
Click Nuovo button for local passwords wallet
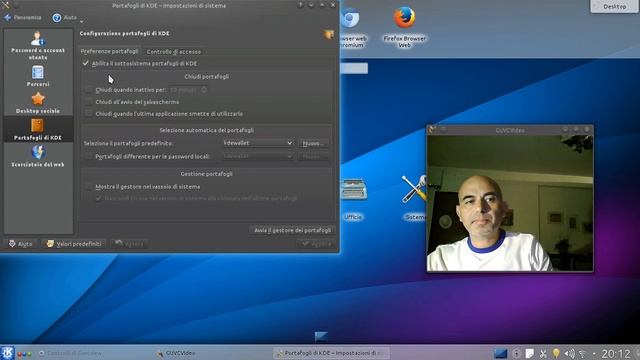313,156
